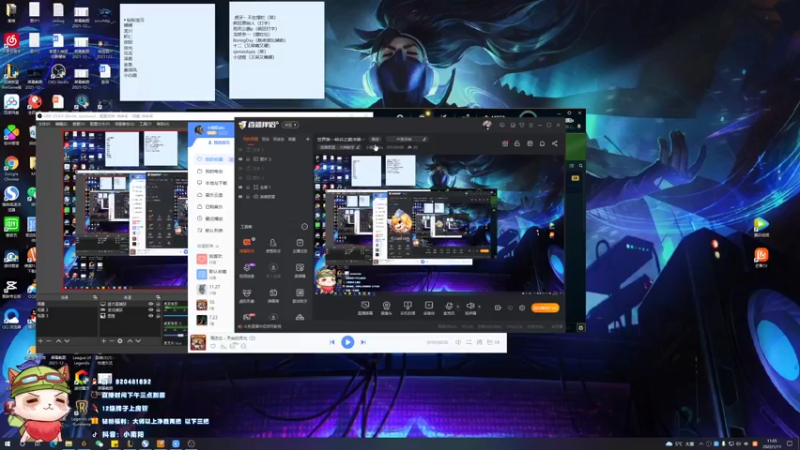Open the Baidu Netdisk desktop icon
Viewport: 800px width, 450px height.
click(x=11, y=104)
